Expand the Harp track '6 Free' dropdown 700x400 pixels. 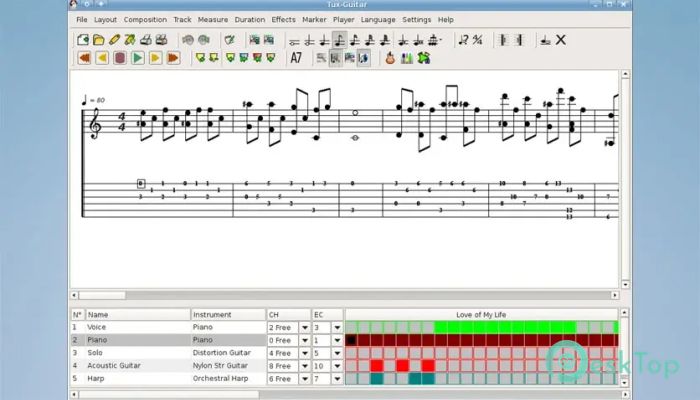[x=305, y=379]
